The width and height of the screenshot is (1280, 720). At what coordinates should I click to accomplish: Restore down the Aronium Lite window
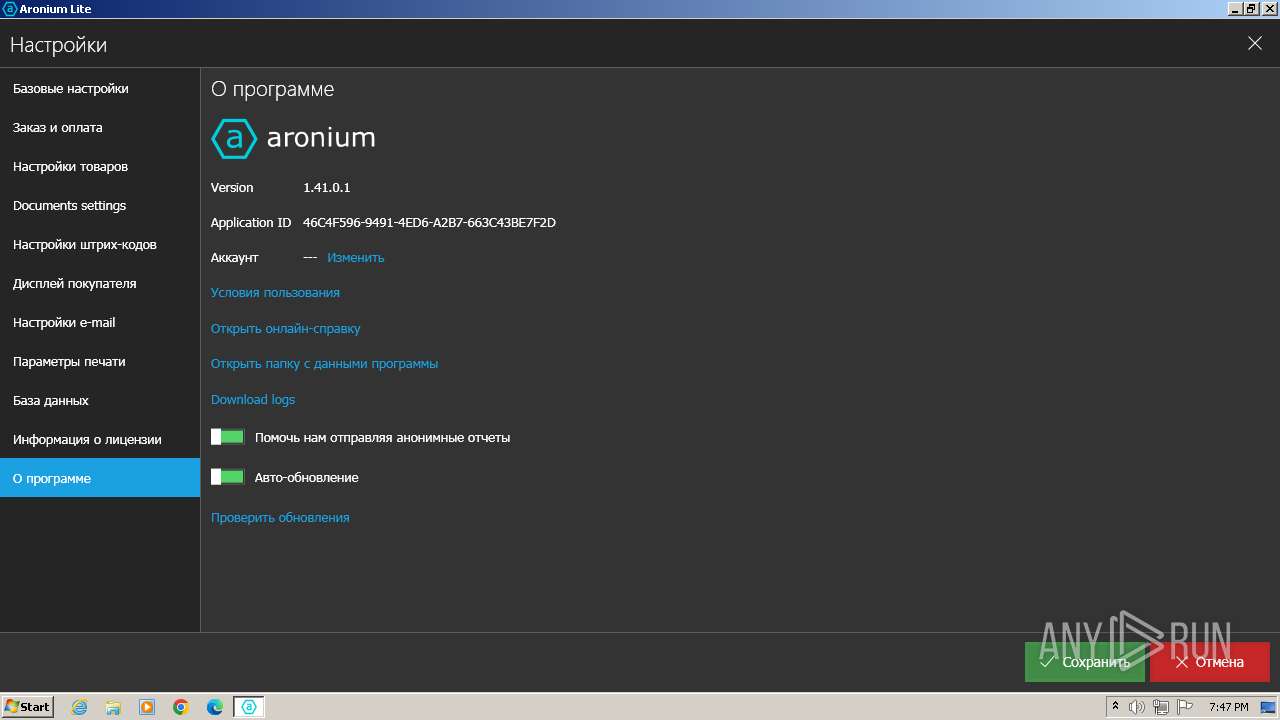(x=1252, y=8)
